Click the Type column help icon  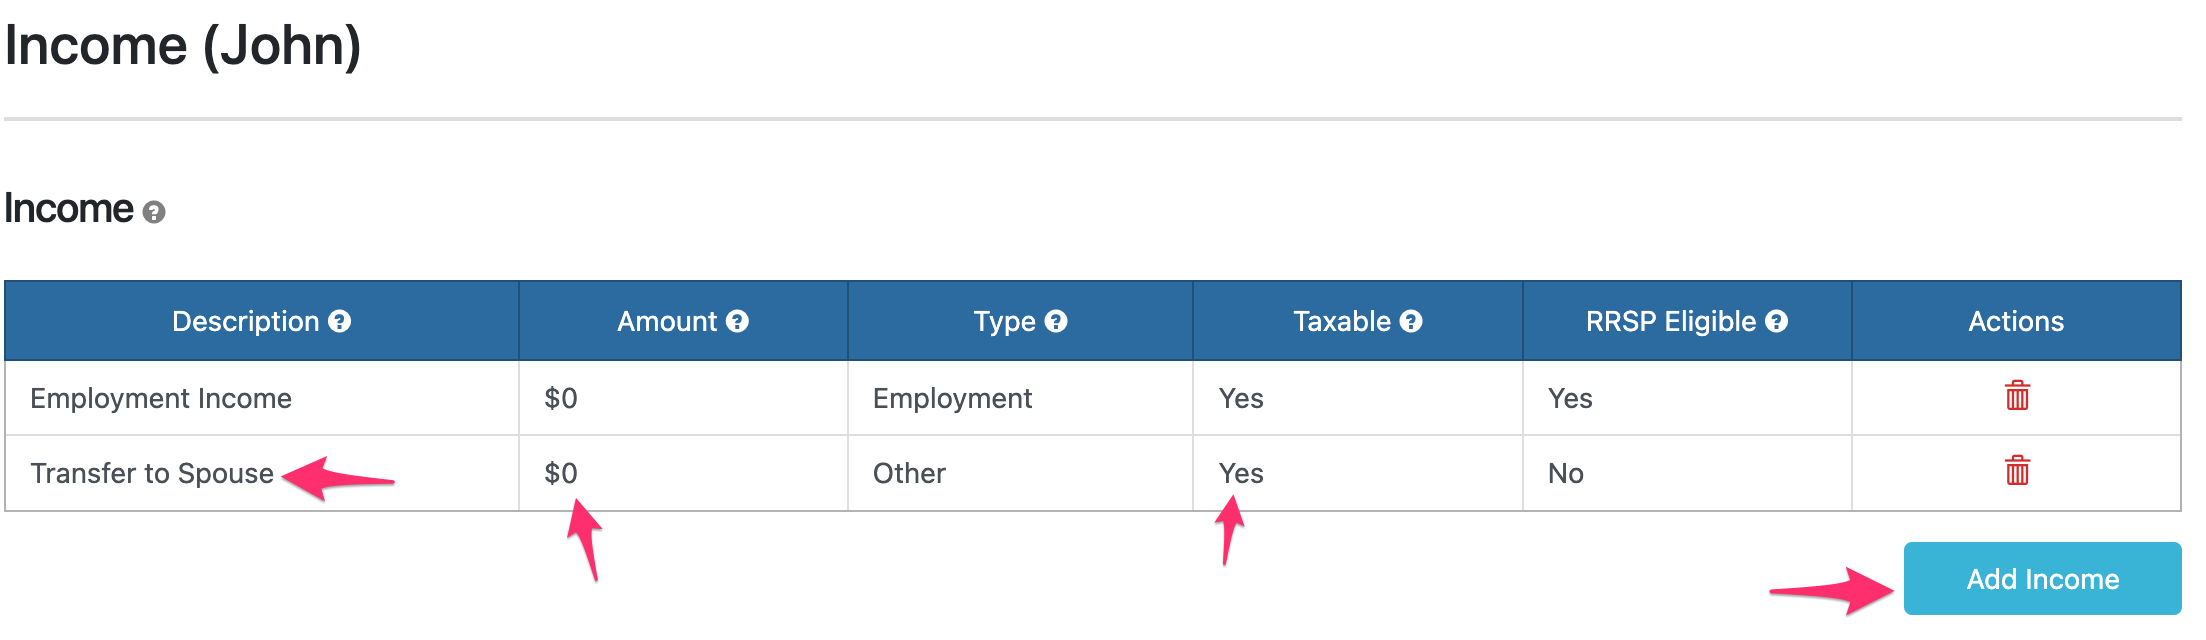point(1056,321)
